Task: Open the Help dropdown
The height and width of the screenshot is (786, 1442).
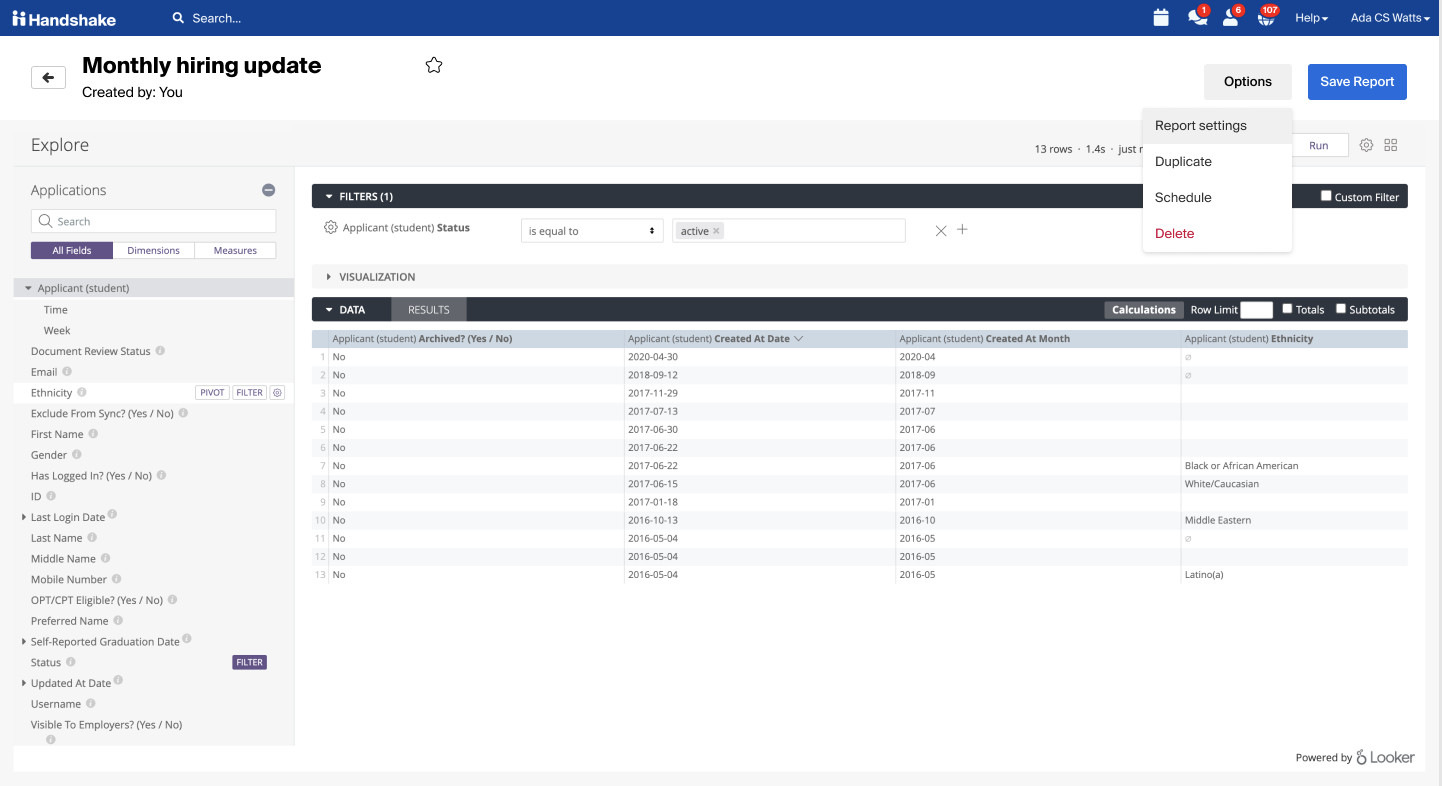Action: pos(1311,18)
